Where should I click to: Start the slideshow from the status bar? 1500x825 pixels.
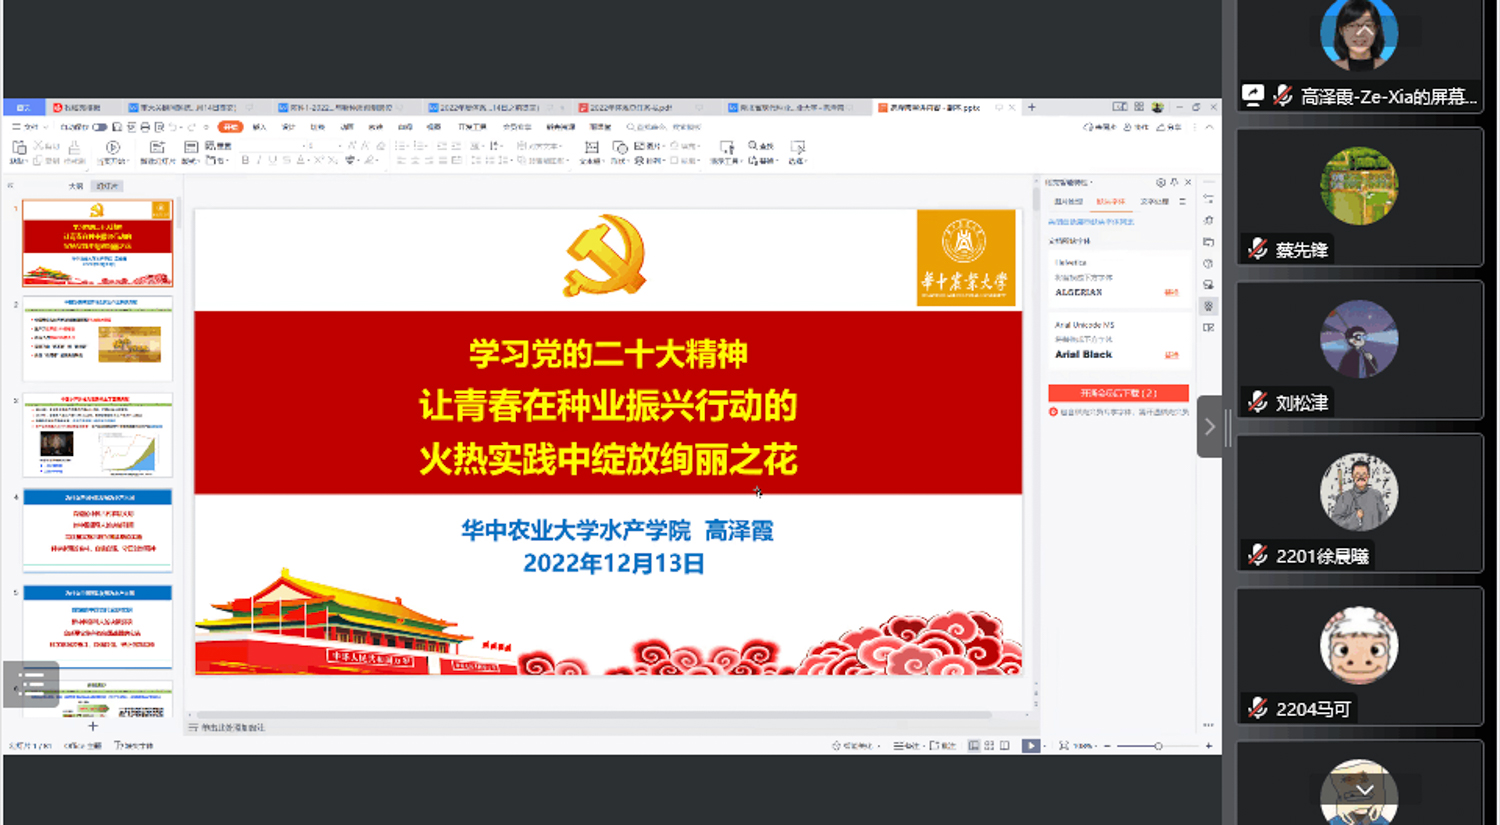[1031, 745]
